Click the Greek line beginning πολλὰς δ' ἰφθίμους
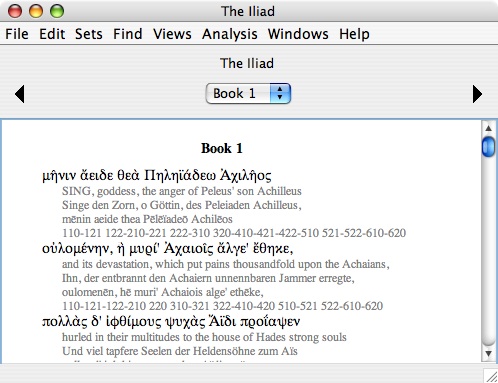This screenshot has width=498, height=383. 171,321
